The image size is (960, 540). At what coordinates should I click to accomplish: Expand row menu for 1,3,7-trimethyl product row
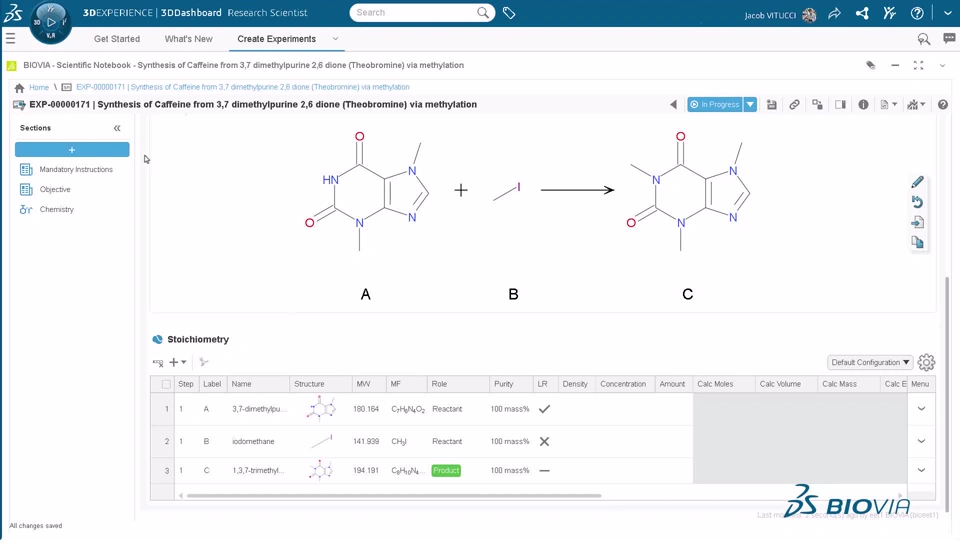[x=921, y=471]
